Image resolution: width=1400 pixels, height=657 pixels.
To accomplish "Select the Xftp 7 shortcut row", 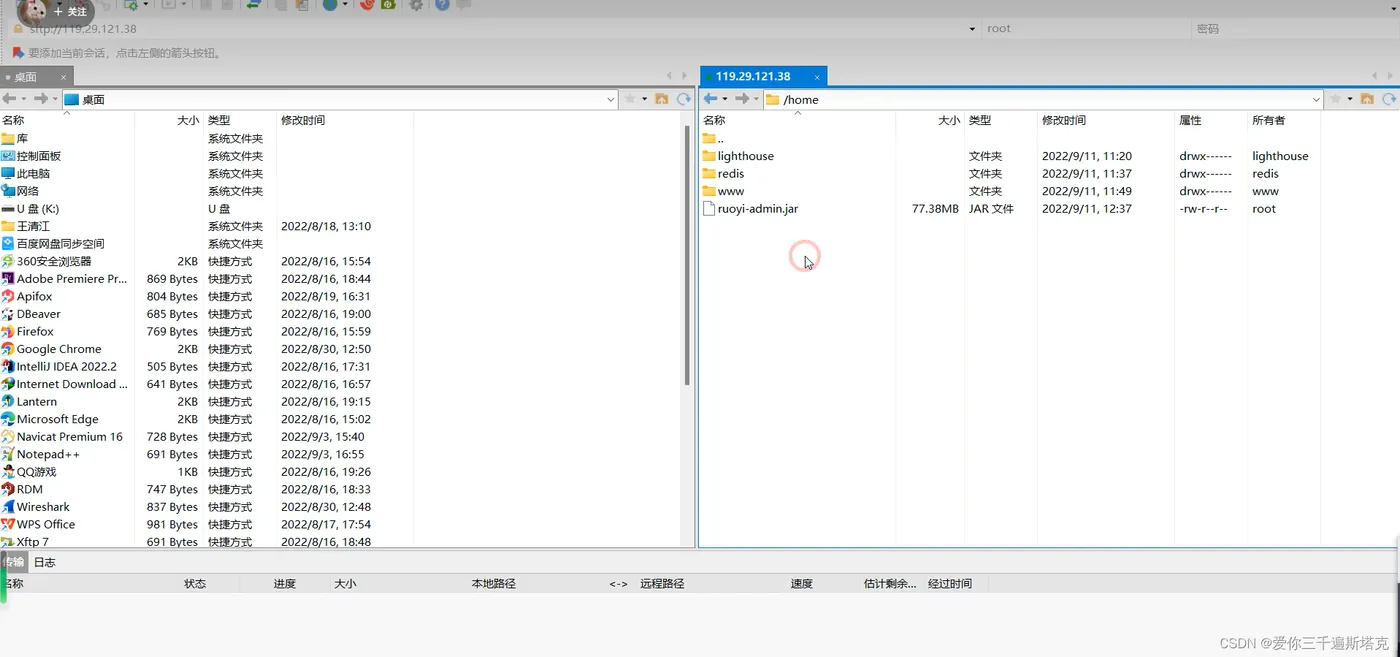I will (x=207, y=541).
